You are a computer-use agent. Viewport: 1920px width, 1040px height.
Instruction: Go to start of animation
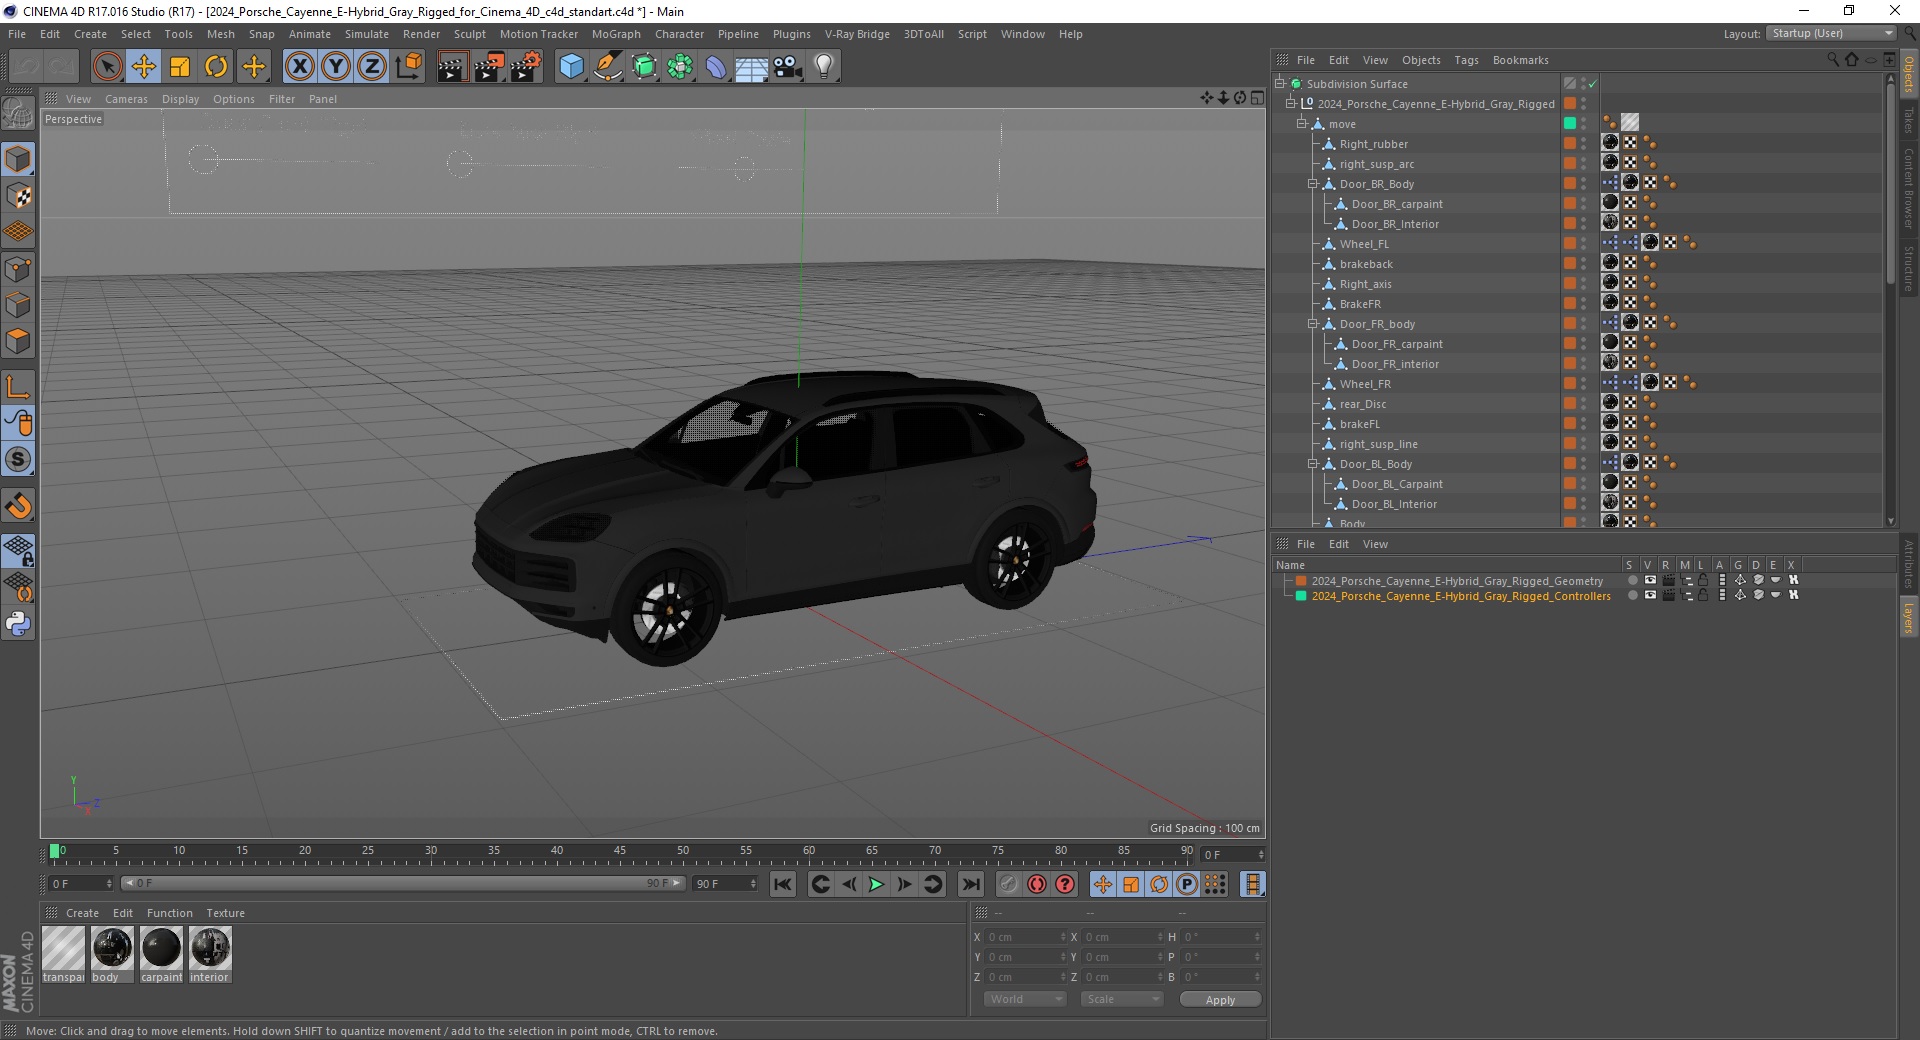tap(783, 884)
